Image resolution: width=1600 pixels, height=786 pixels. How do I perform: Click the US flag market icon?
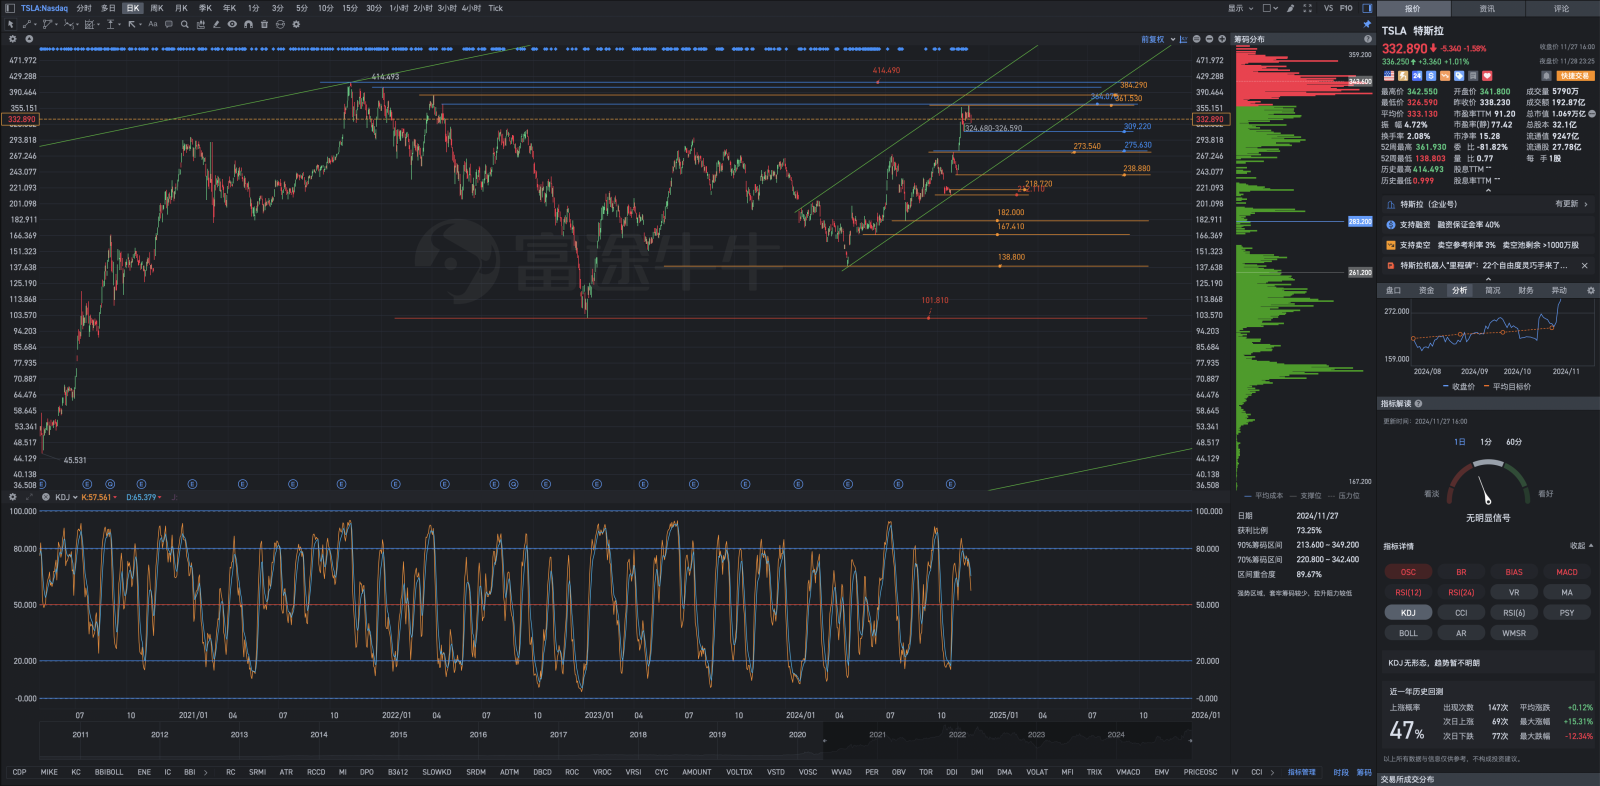1389,76
